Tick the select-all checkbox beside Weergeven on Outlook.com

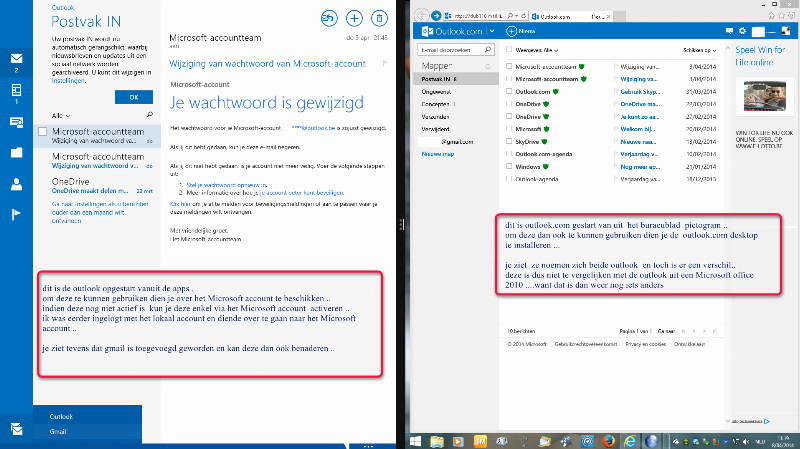pos(509,50)
